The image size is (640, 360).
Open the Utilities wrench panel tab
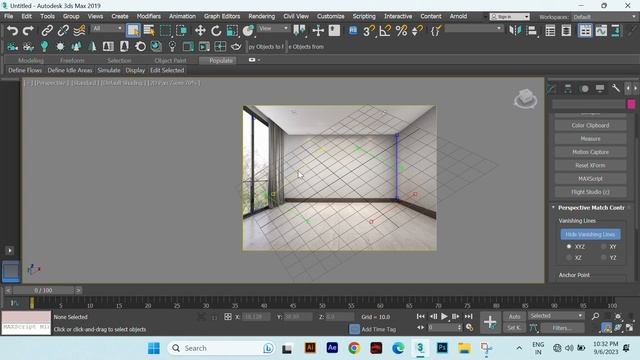[x=616, y=88]
